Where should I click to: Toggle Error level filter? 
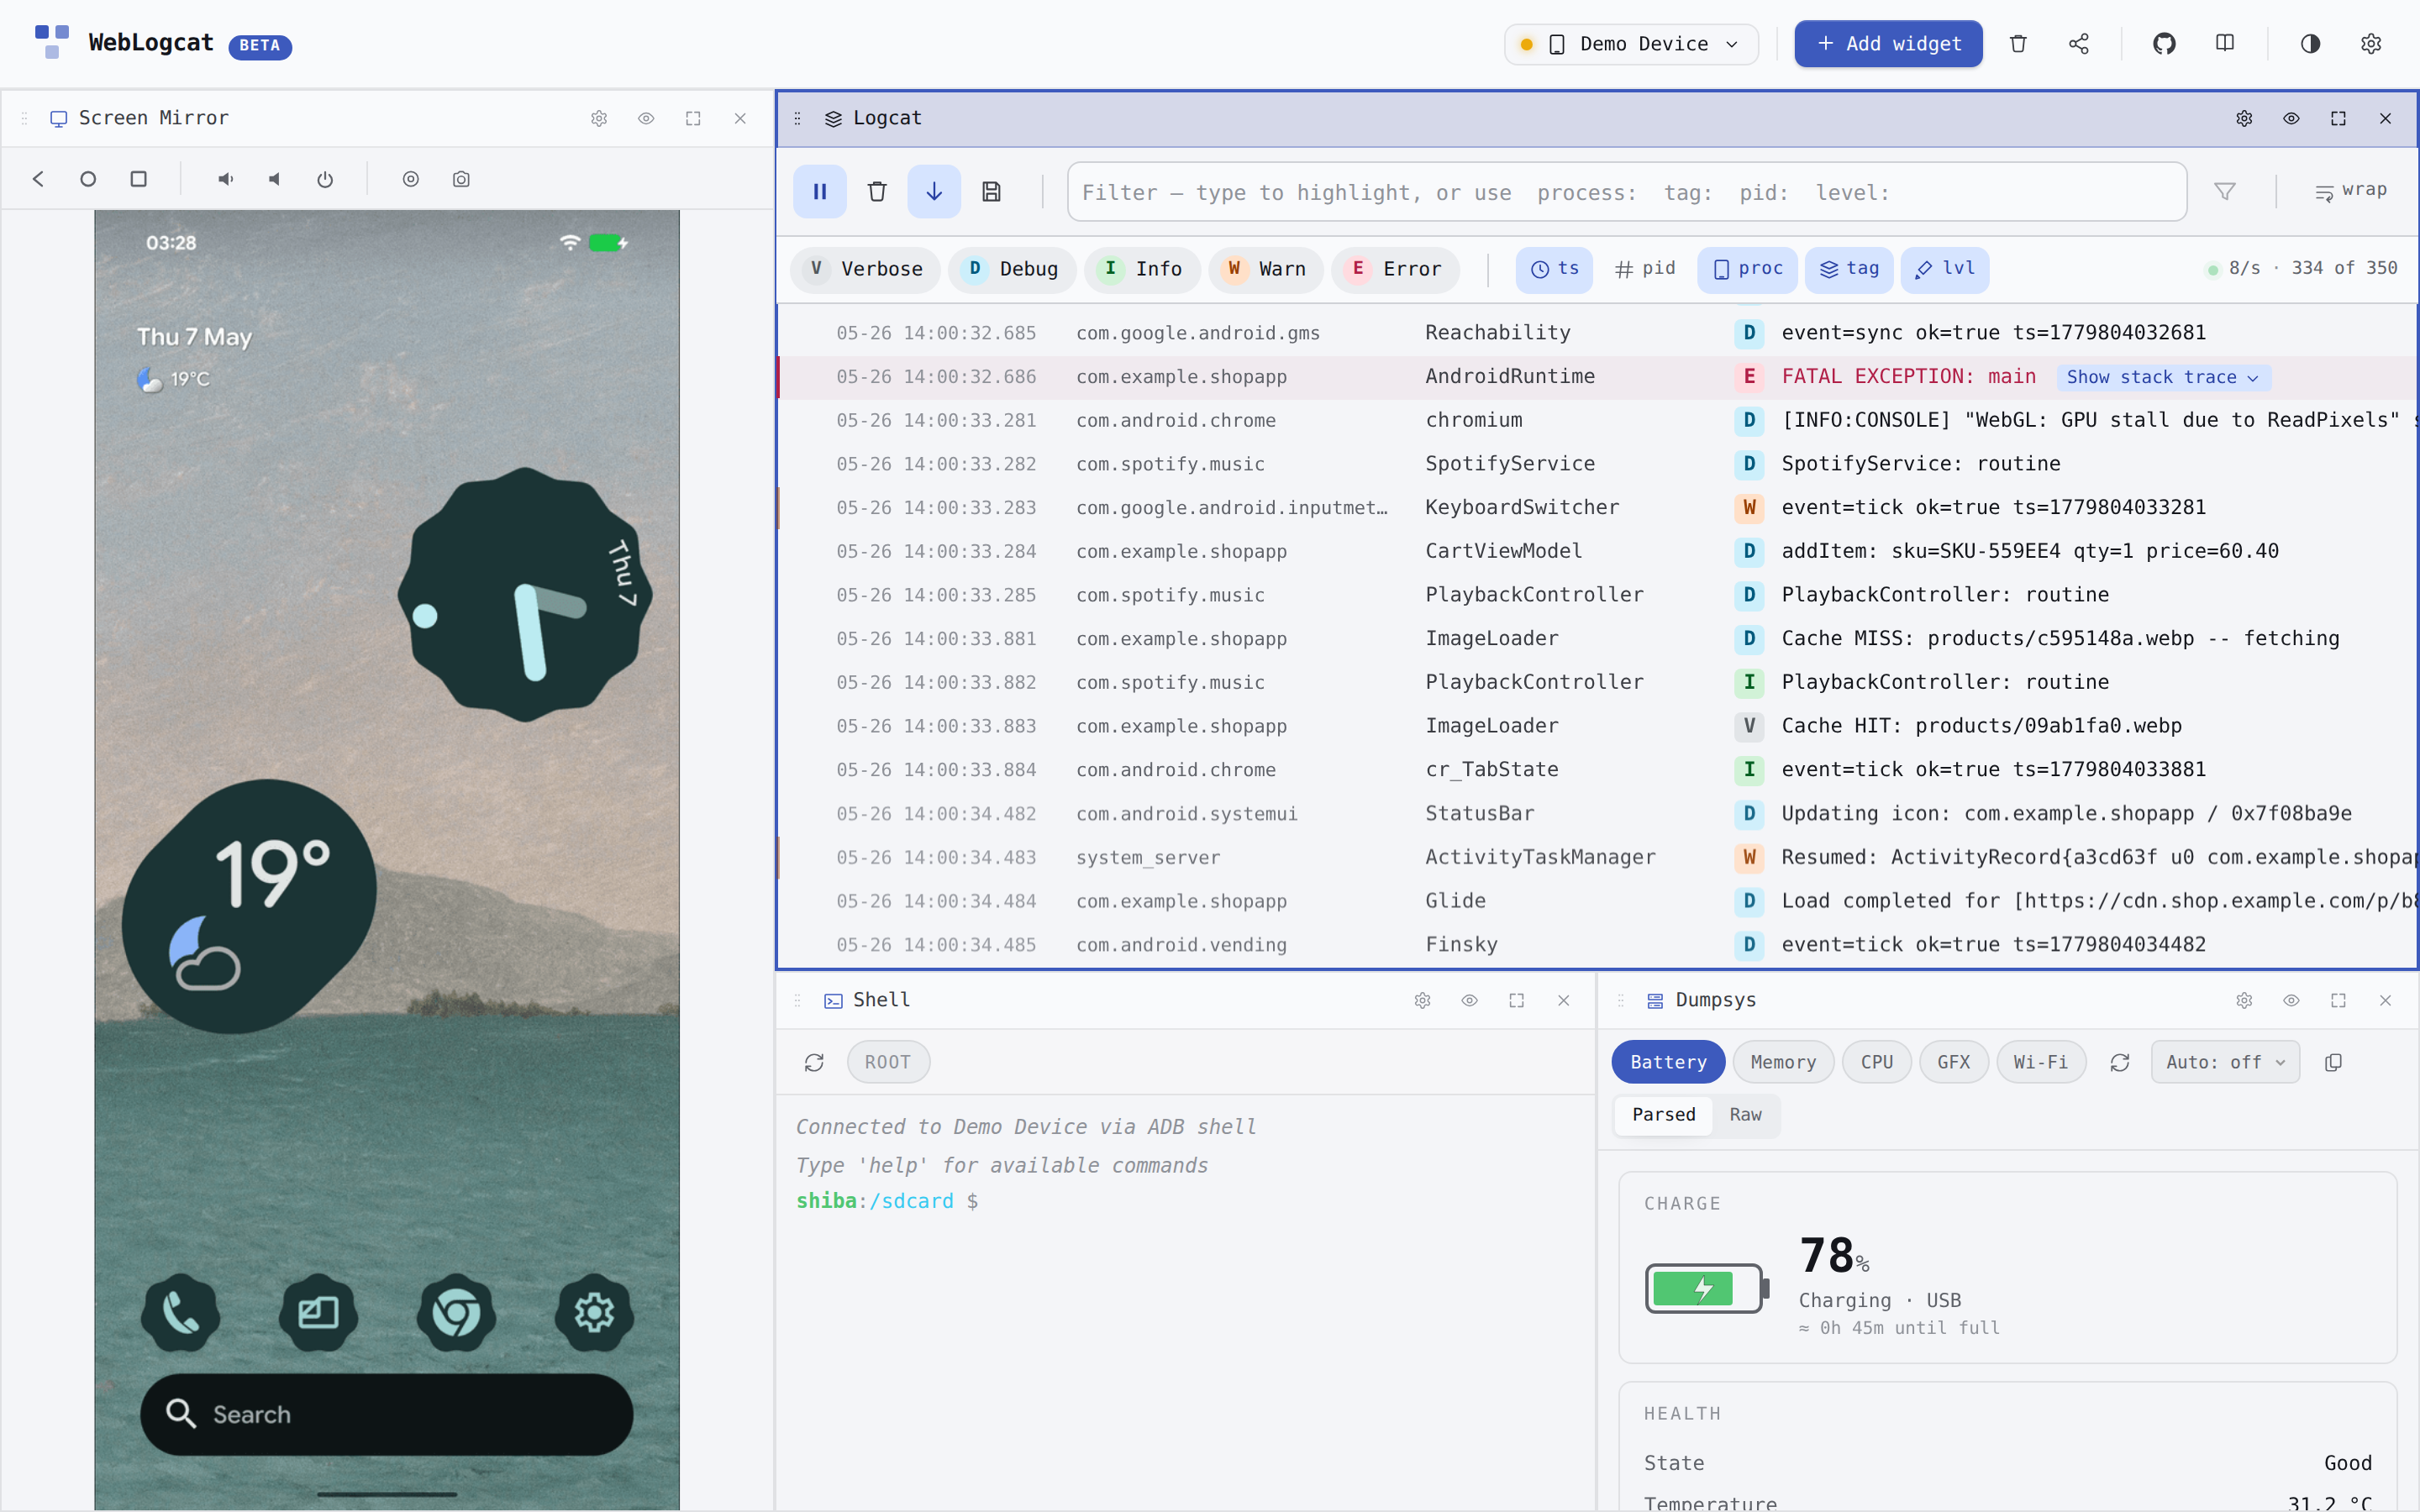point(1396,269)
